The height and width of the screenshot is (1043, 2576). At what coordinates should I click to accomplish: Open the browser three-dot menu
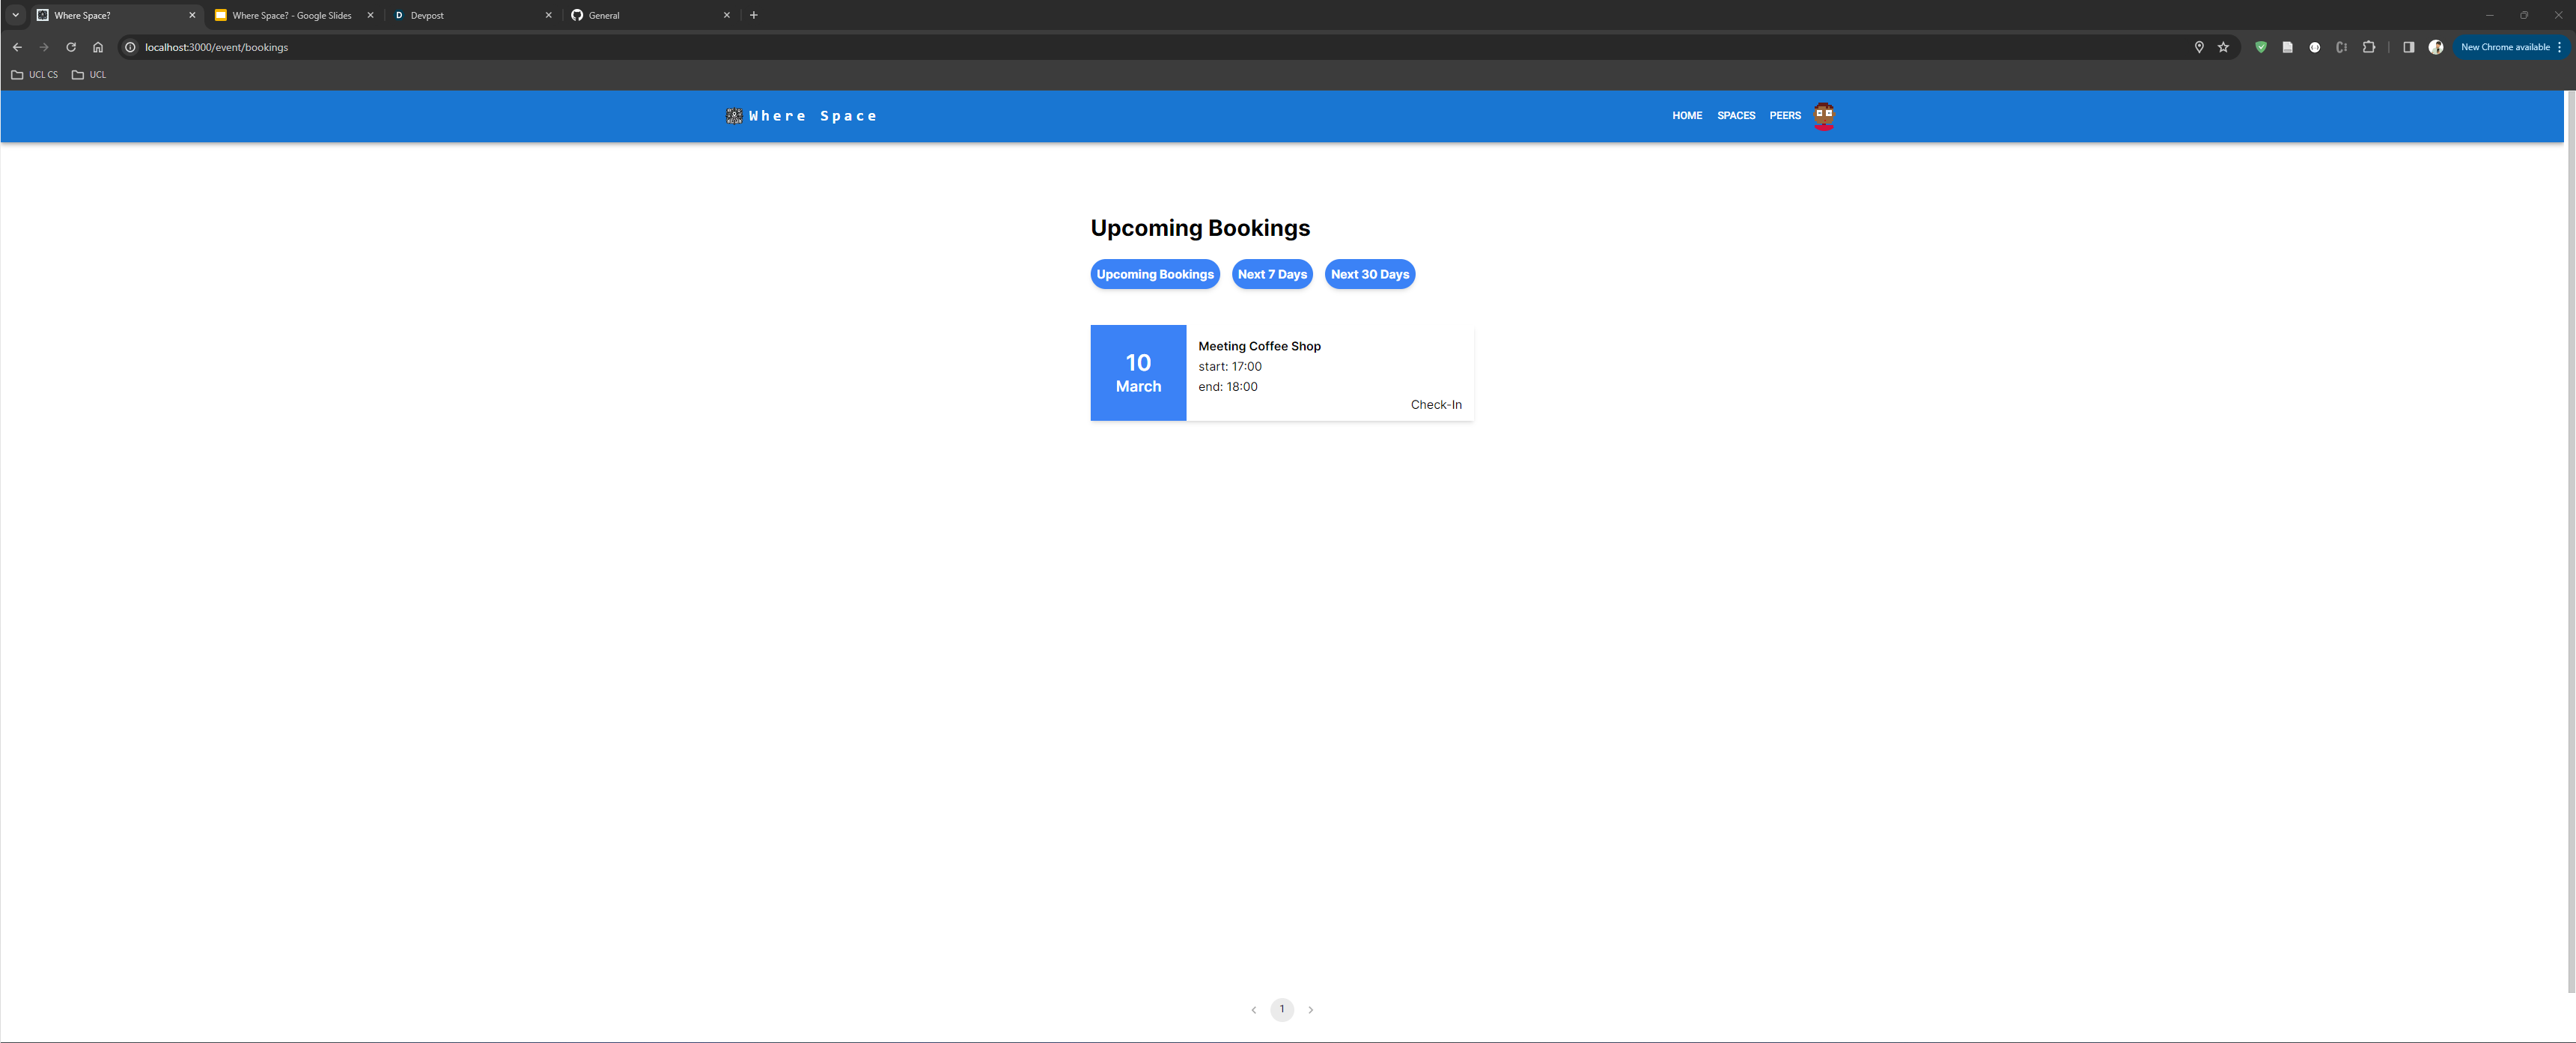pyautogui.click(x=2563, y=47)
